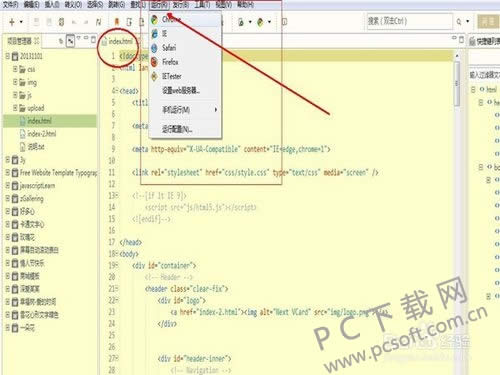The width and height of the screenshot is (500, 375).
Task: Choose the Chrome browser icon in Run menu
Action: [x=154, y=20]
